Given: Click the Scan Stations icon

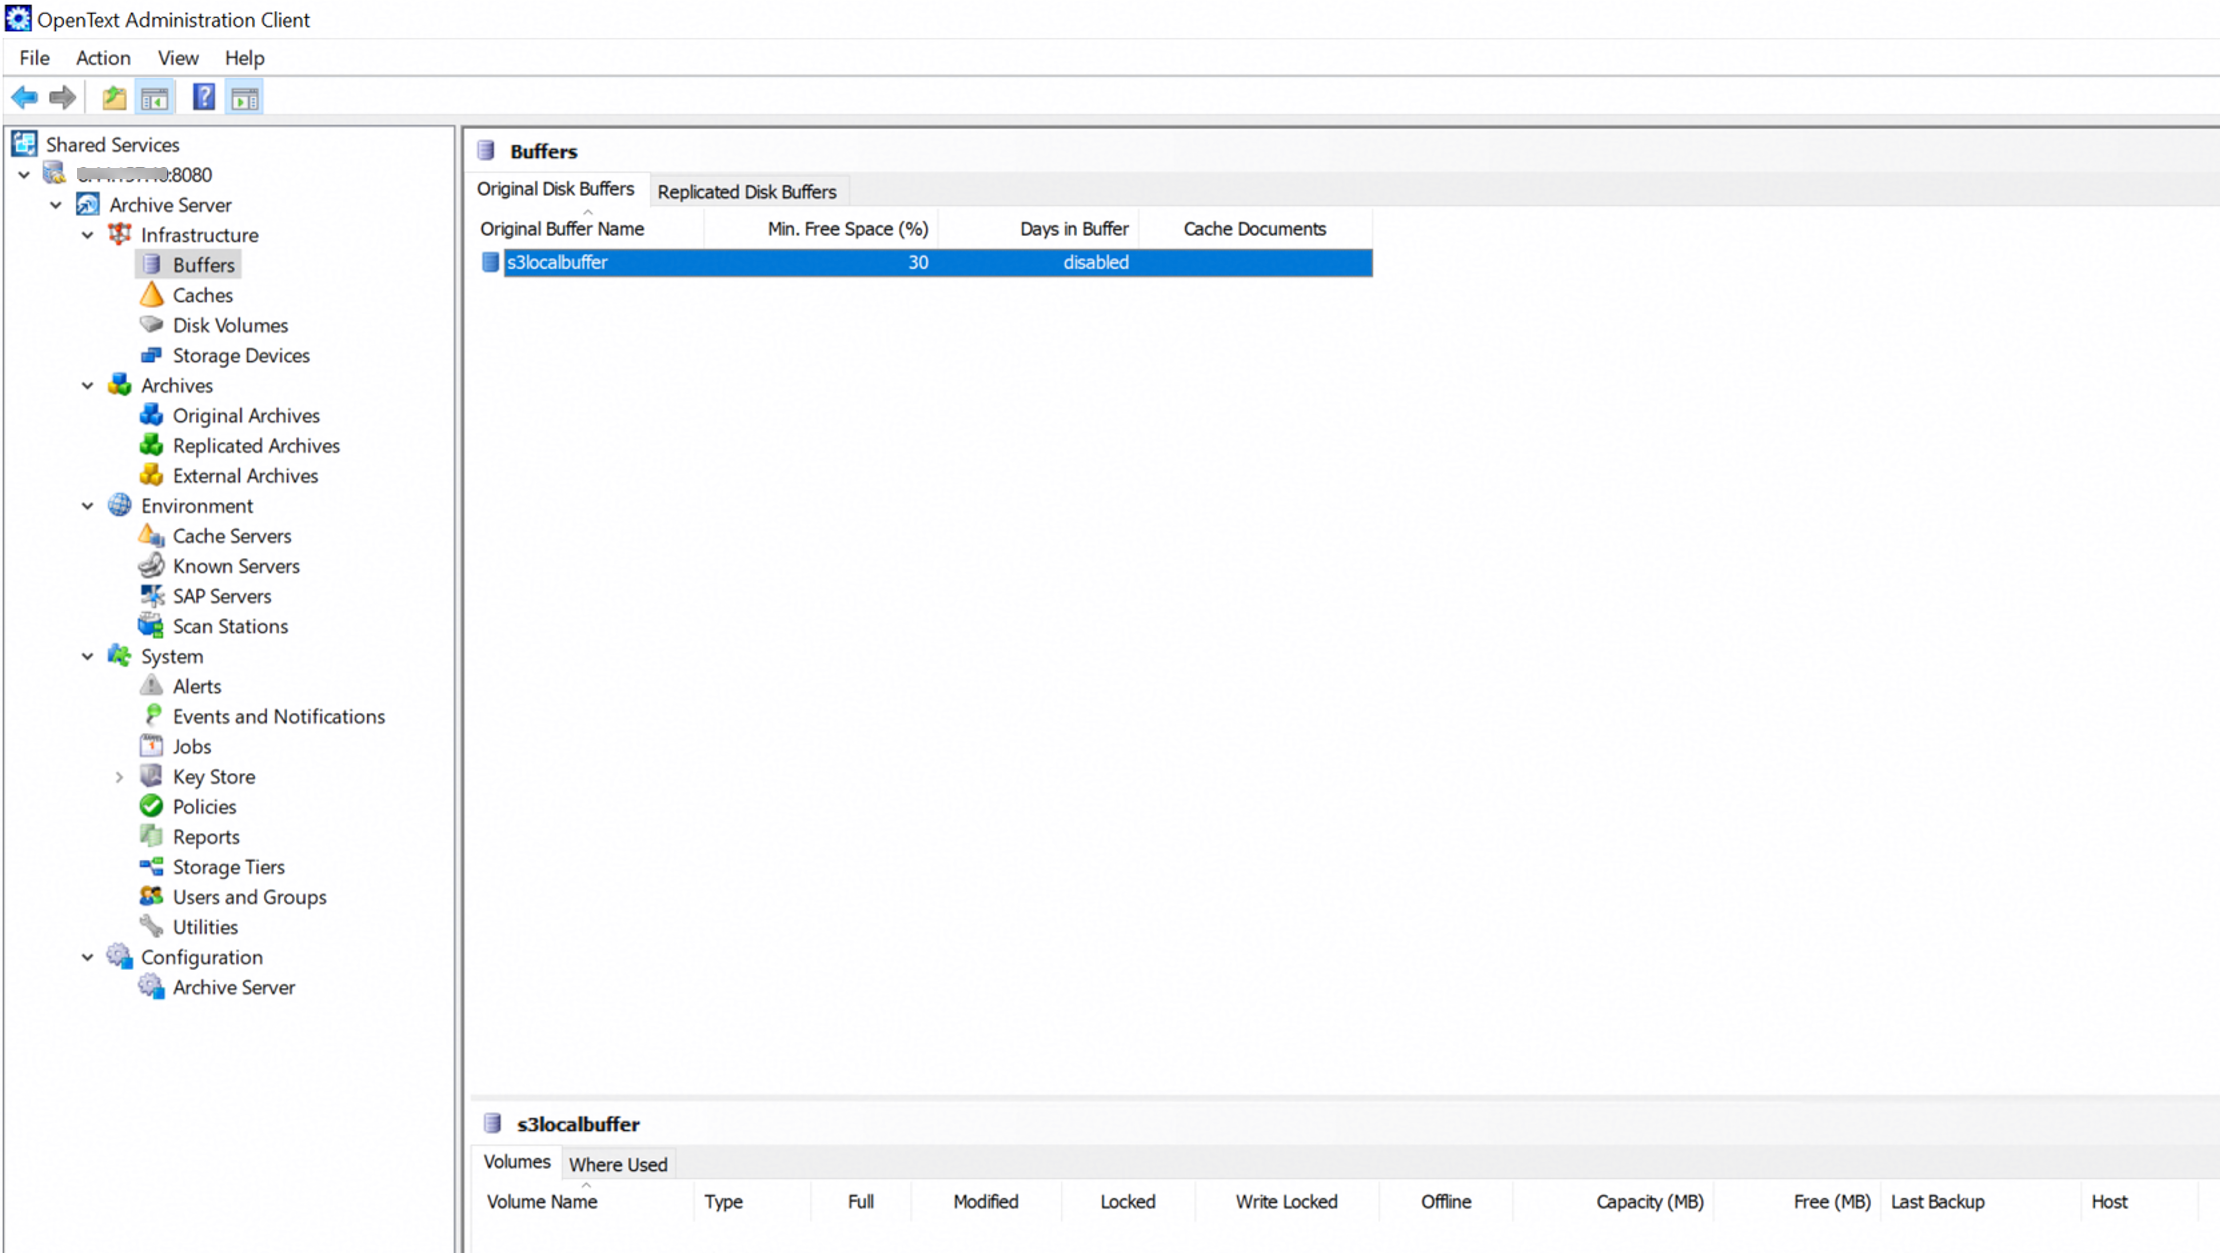Looking at the screenshot, I should tap(151, 625).
